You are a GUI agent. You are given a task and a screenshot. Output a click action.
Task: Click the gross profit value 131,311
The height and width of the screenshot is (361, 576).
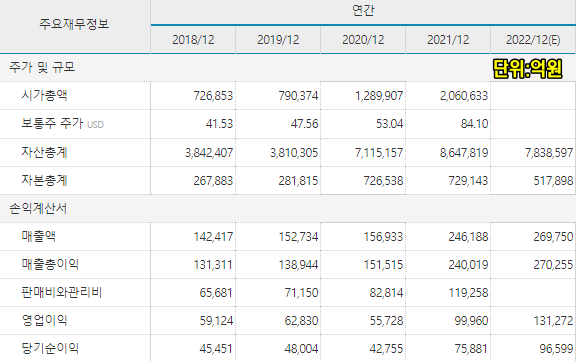point(213,265)
